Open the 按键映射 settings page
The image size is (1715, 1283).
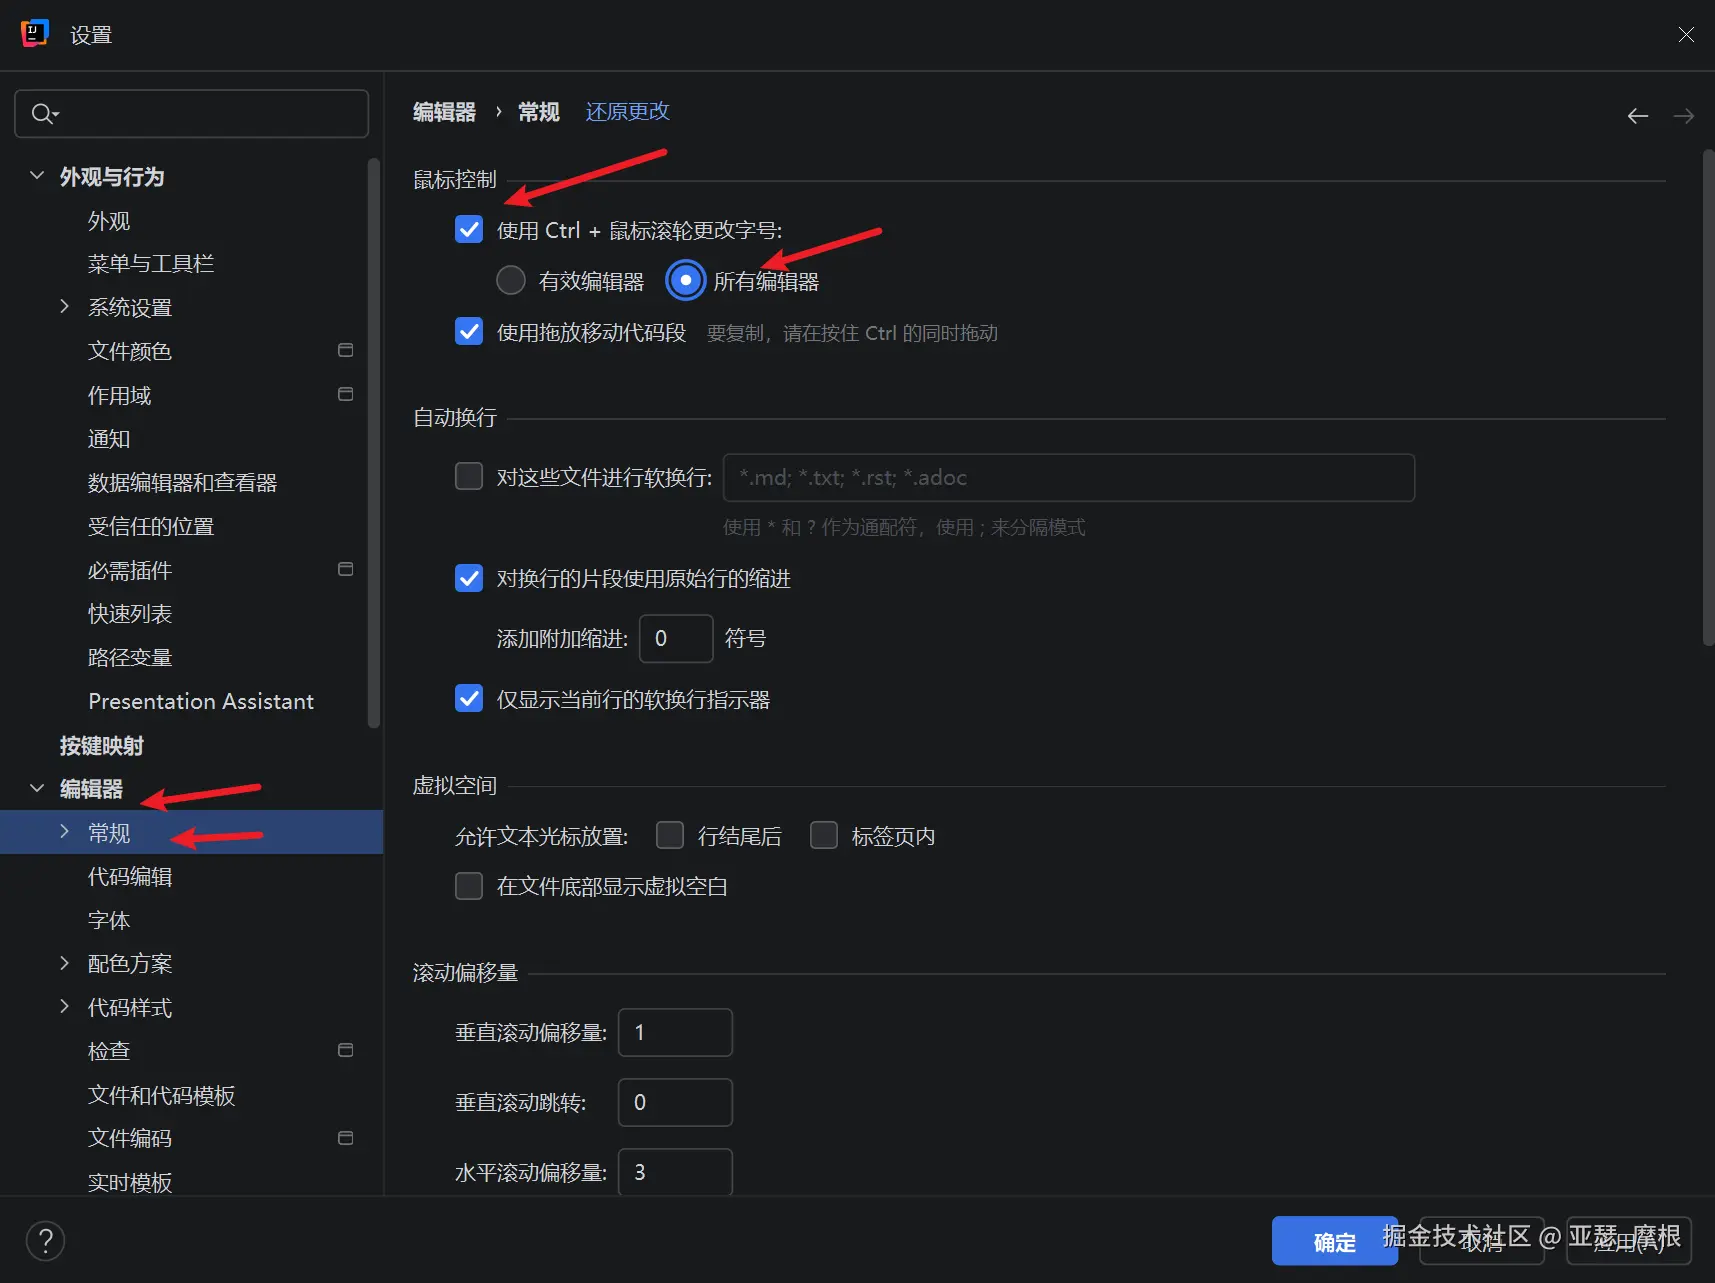point(102,745)
